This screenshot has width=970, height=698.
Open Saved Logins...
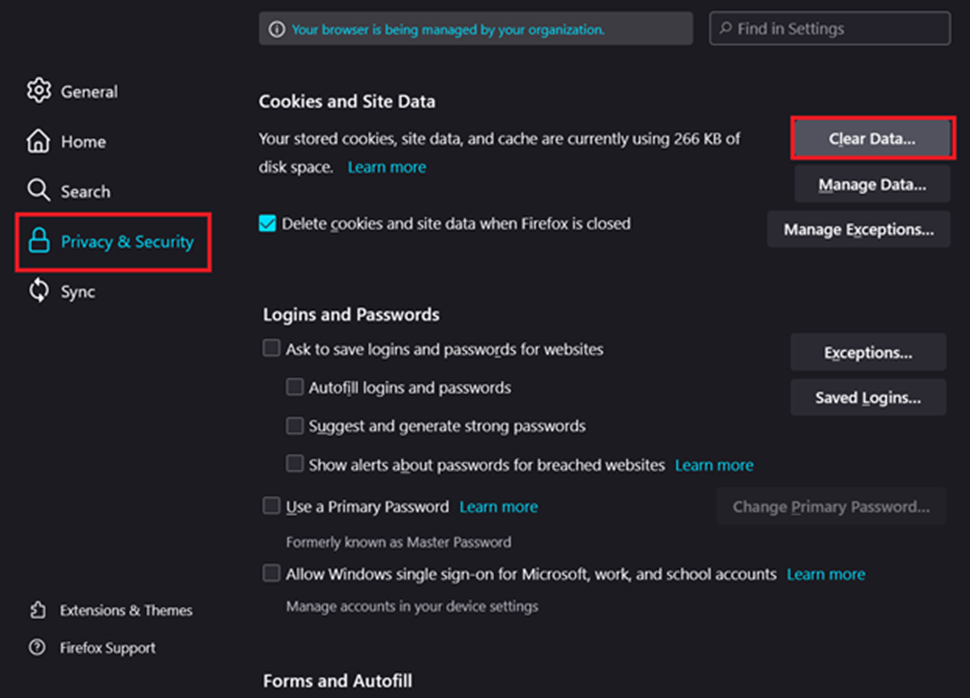point(868,397)
